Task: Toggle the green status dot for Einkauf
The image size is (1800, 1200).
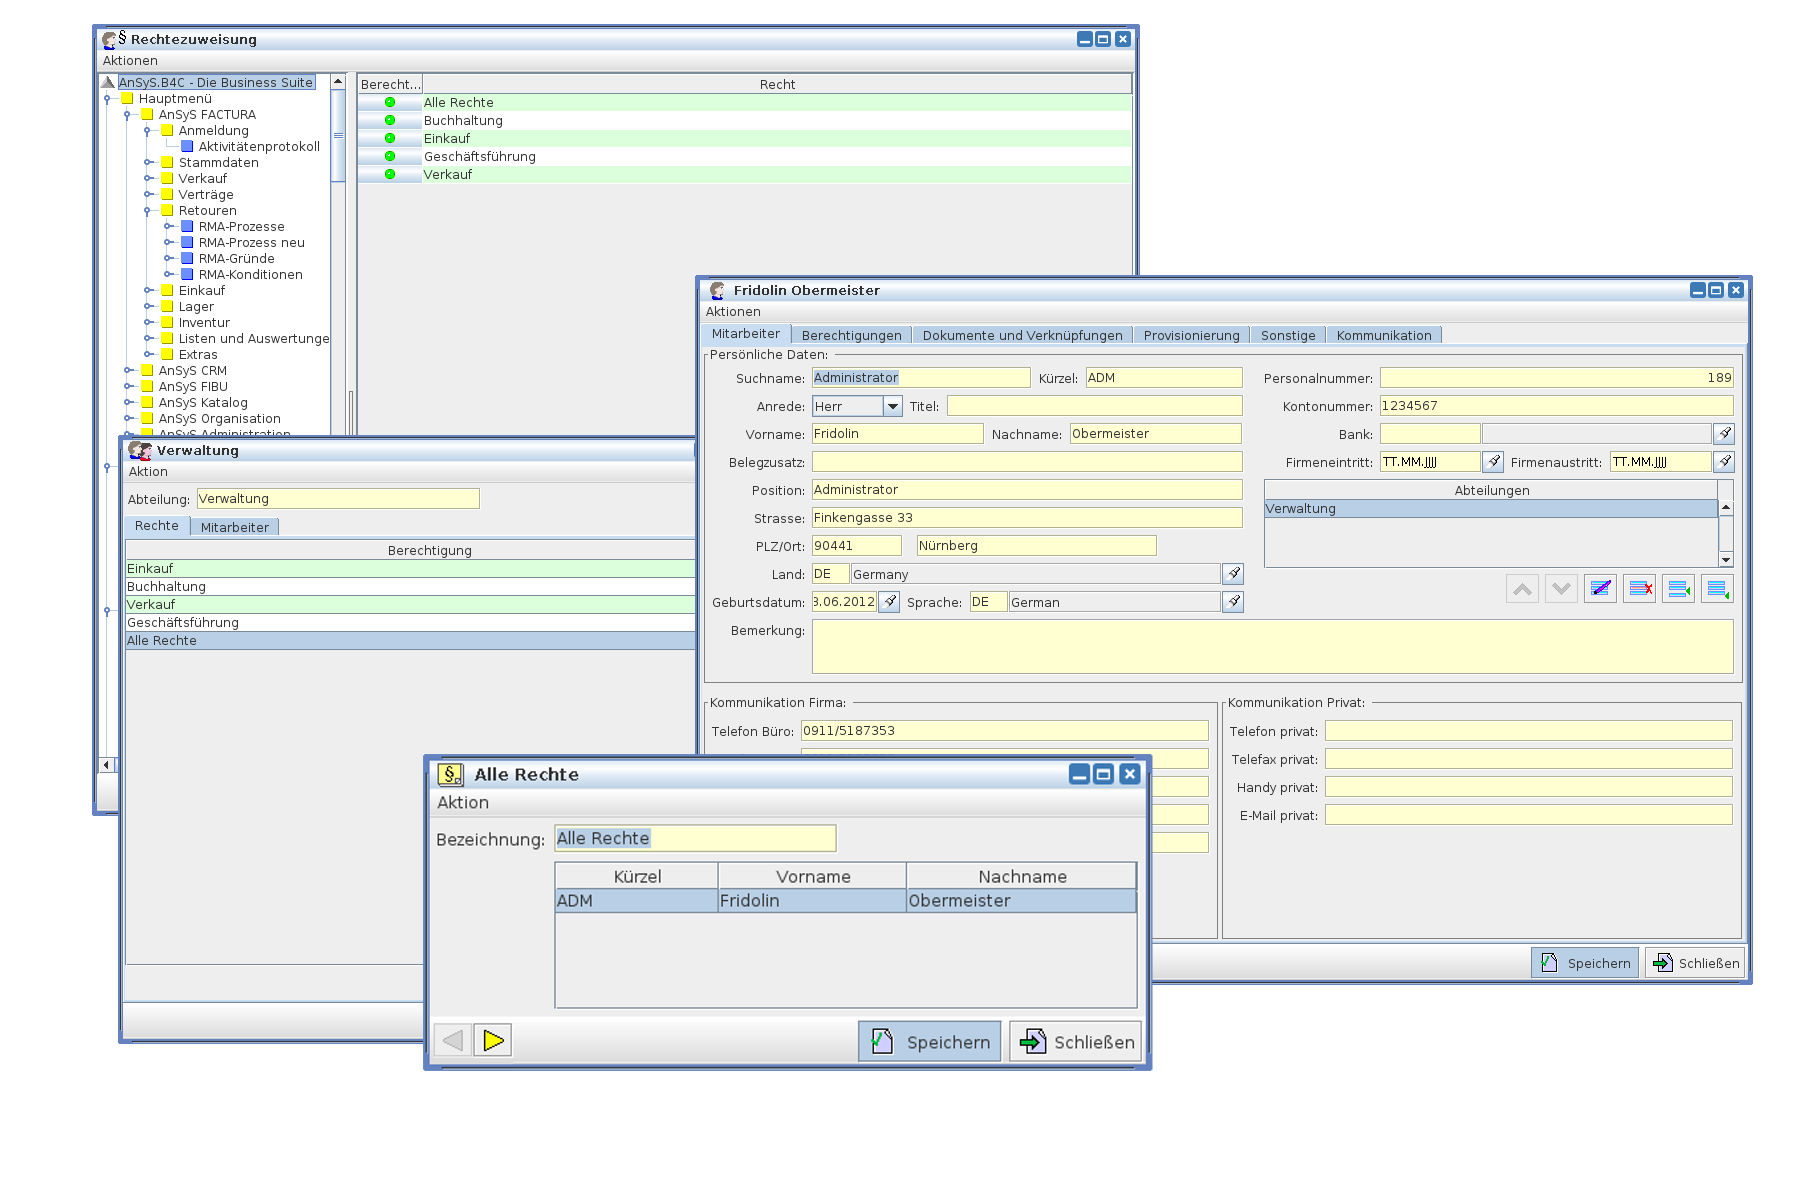Action: click(390, 139)
